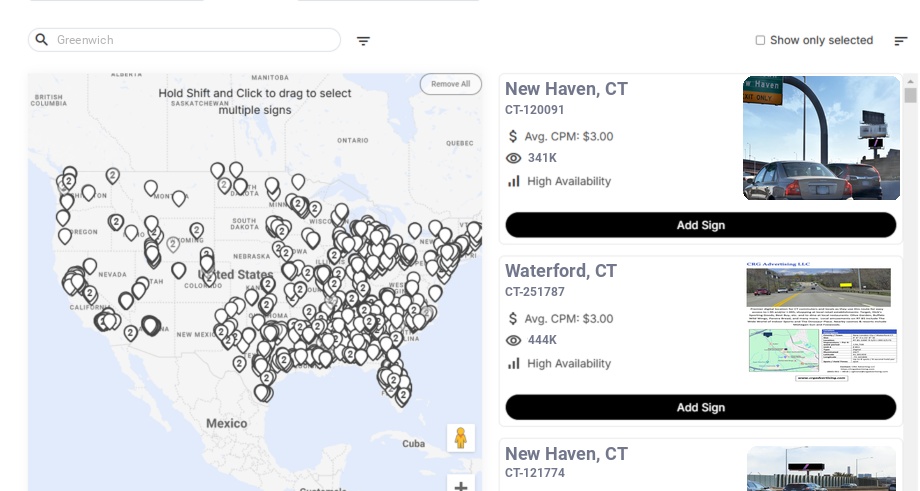Open the filter options icon
Screen dimensions: 920x491
click(363, 41)
